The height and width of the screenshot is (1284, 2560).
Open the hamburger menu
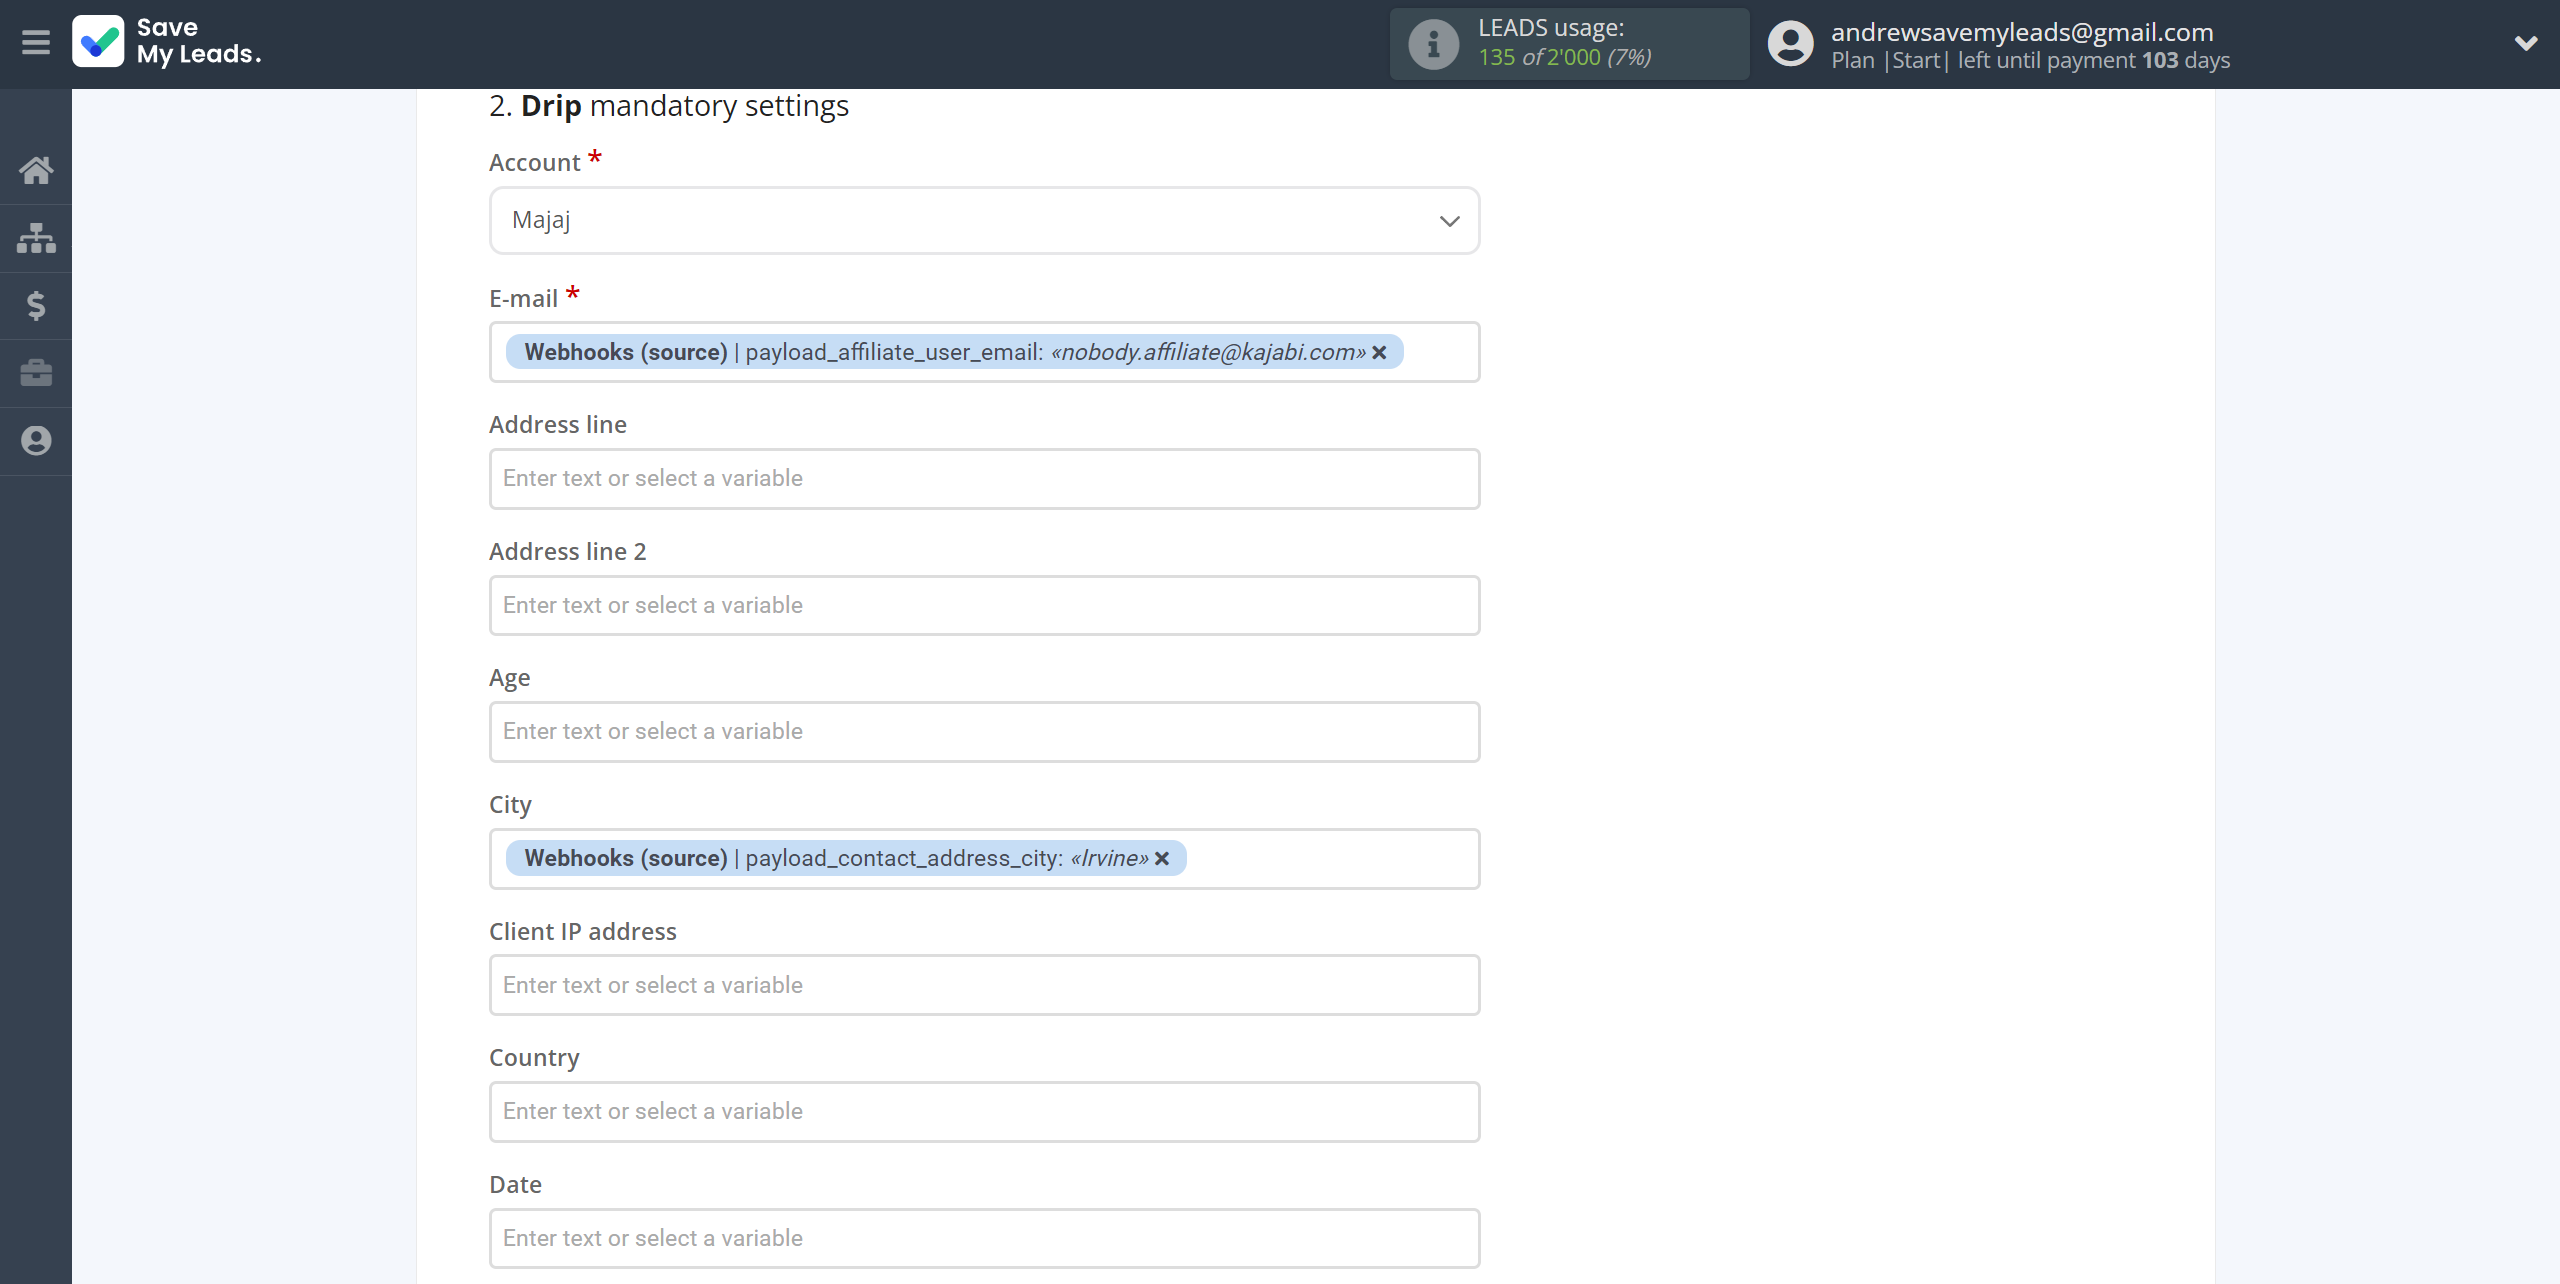click(36, 43)
